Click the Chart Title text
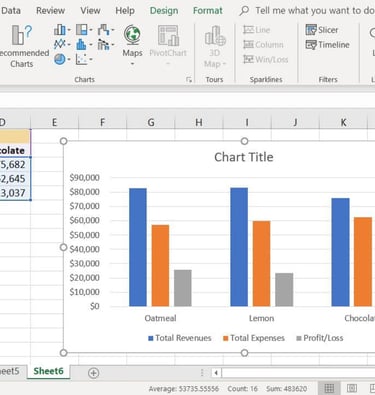This screenshot has width=375, height=395. point(244,157)
